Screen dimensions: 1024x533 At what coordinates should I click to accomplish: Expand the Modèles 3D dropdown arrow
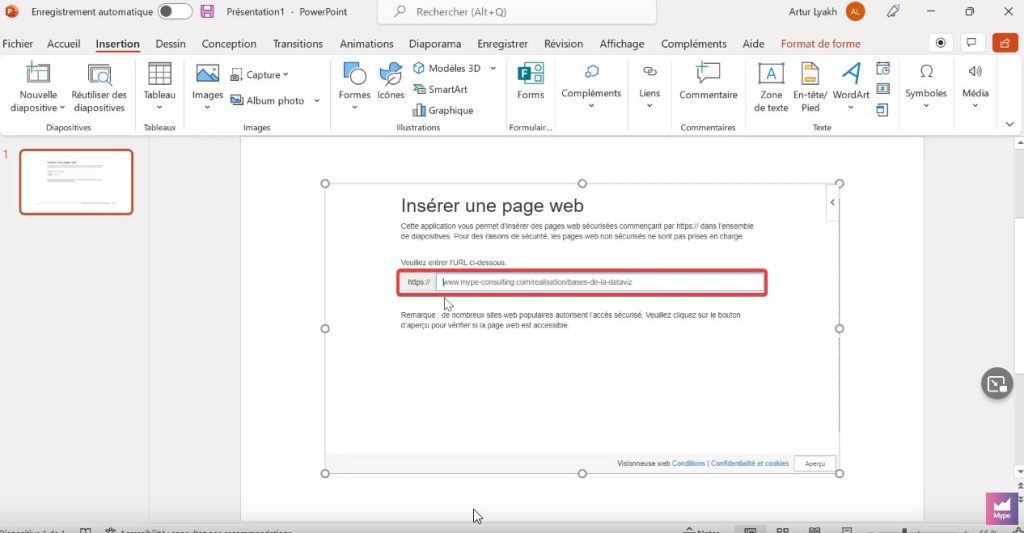coord(493,68)
